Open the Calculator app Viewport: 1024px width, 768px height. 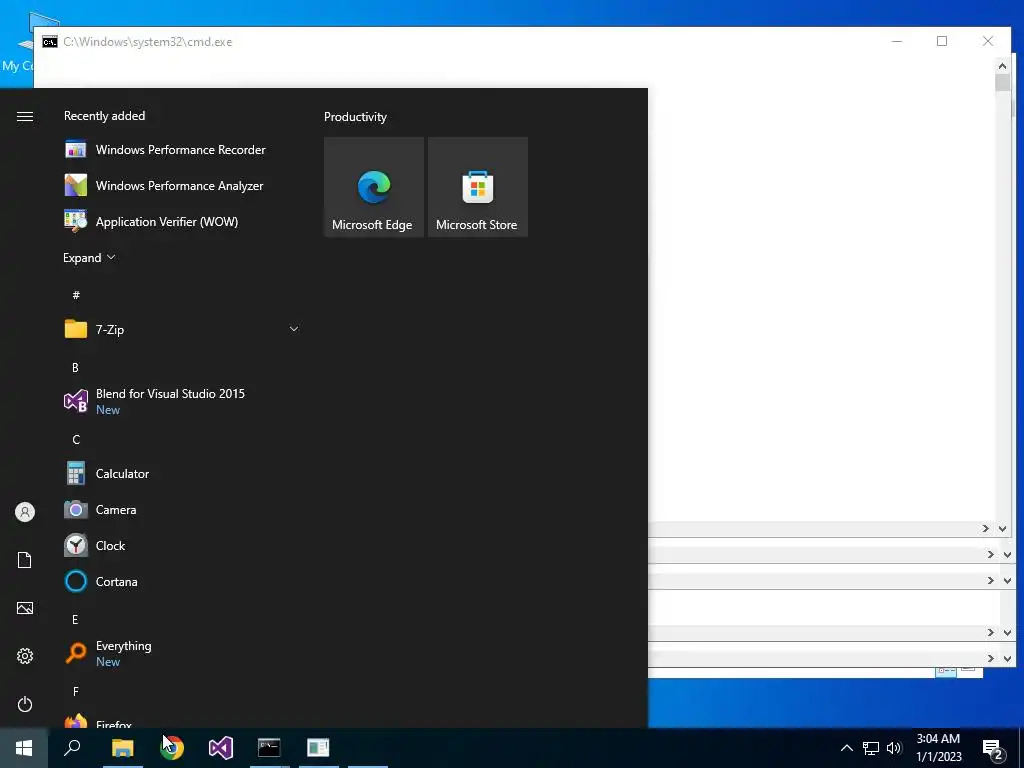coord(181,473)
